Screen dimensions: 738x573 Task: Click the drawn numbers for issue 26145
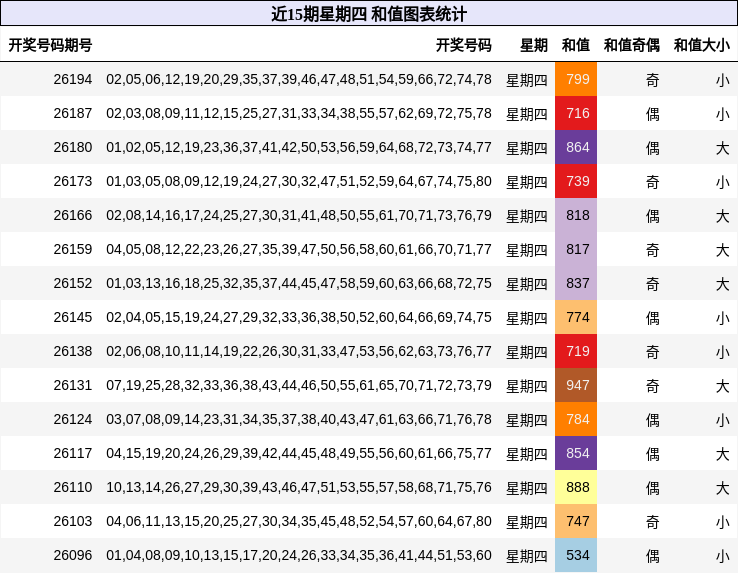click(x=299, y=317)
